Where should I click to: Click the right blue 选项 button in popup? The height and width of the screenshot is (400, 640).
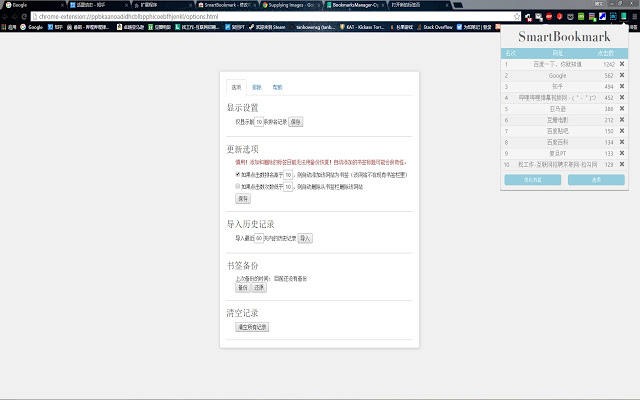pos(596,180)
